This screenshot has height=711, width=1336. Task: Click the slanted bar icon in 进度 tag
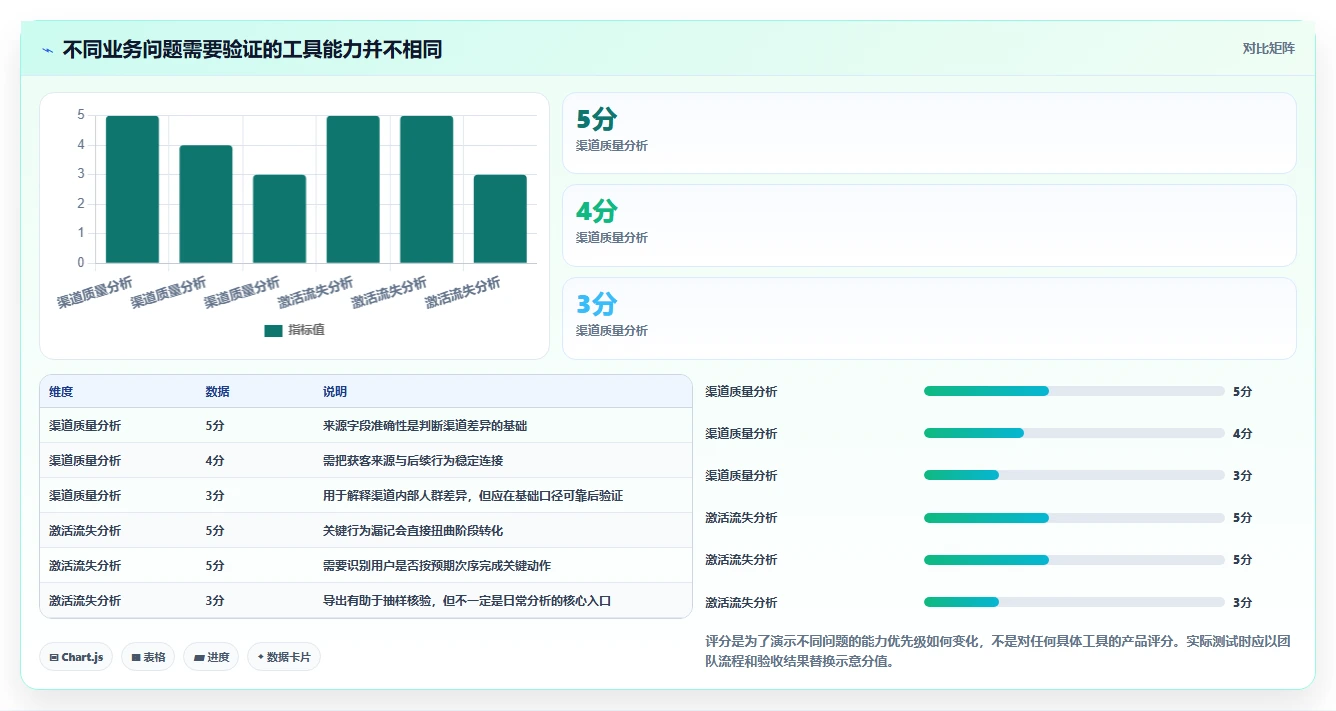(199, 657)
